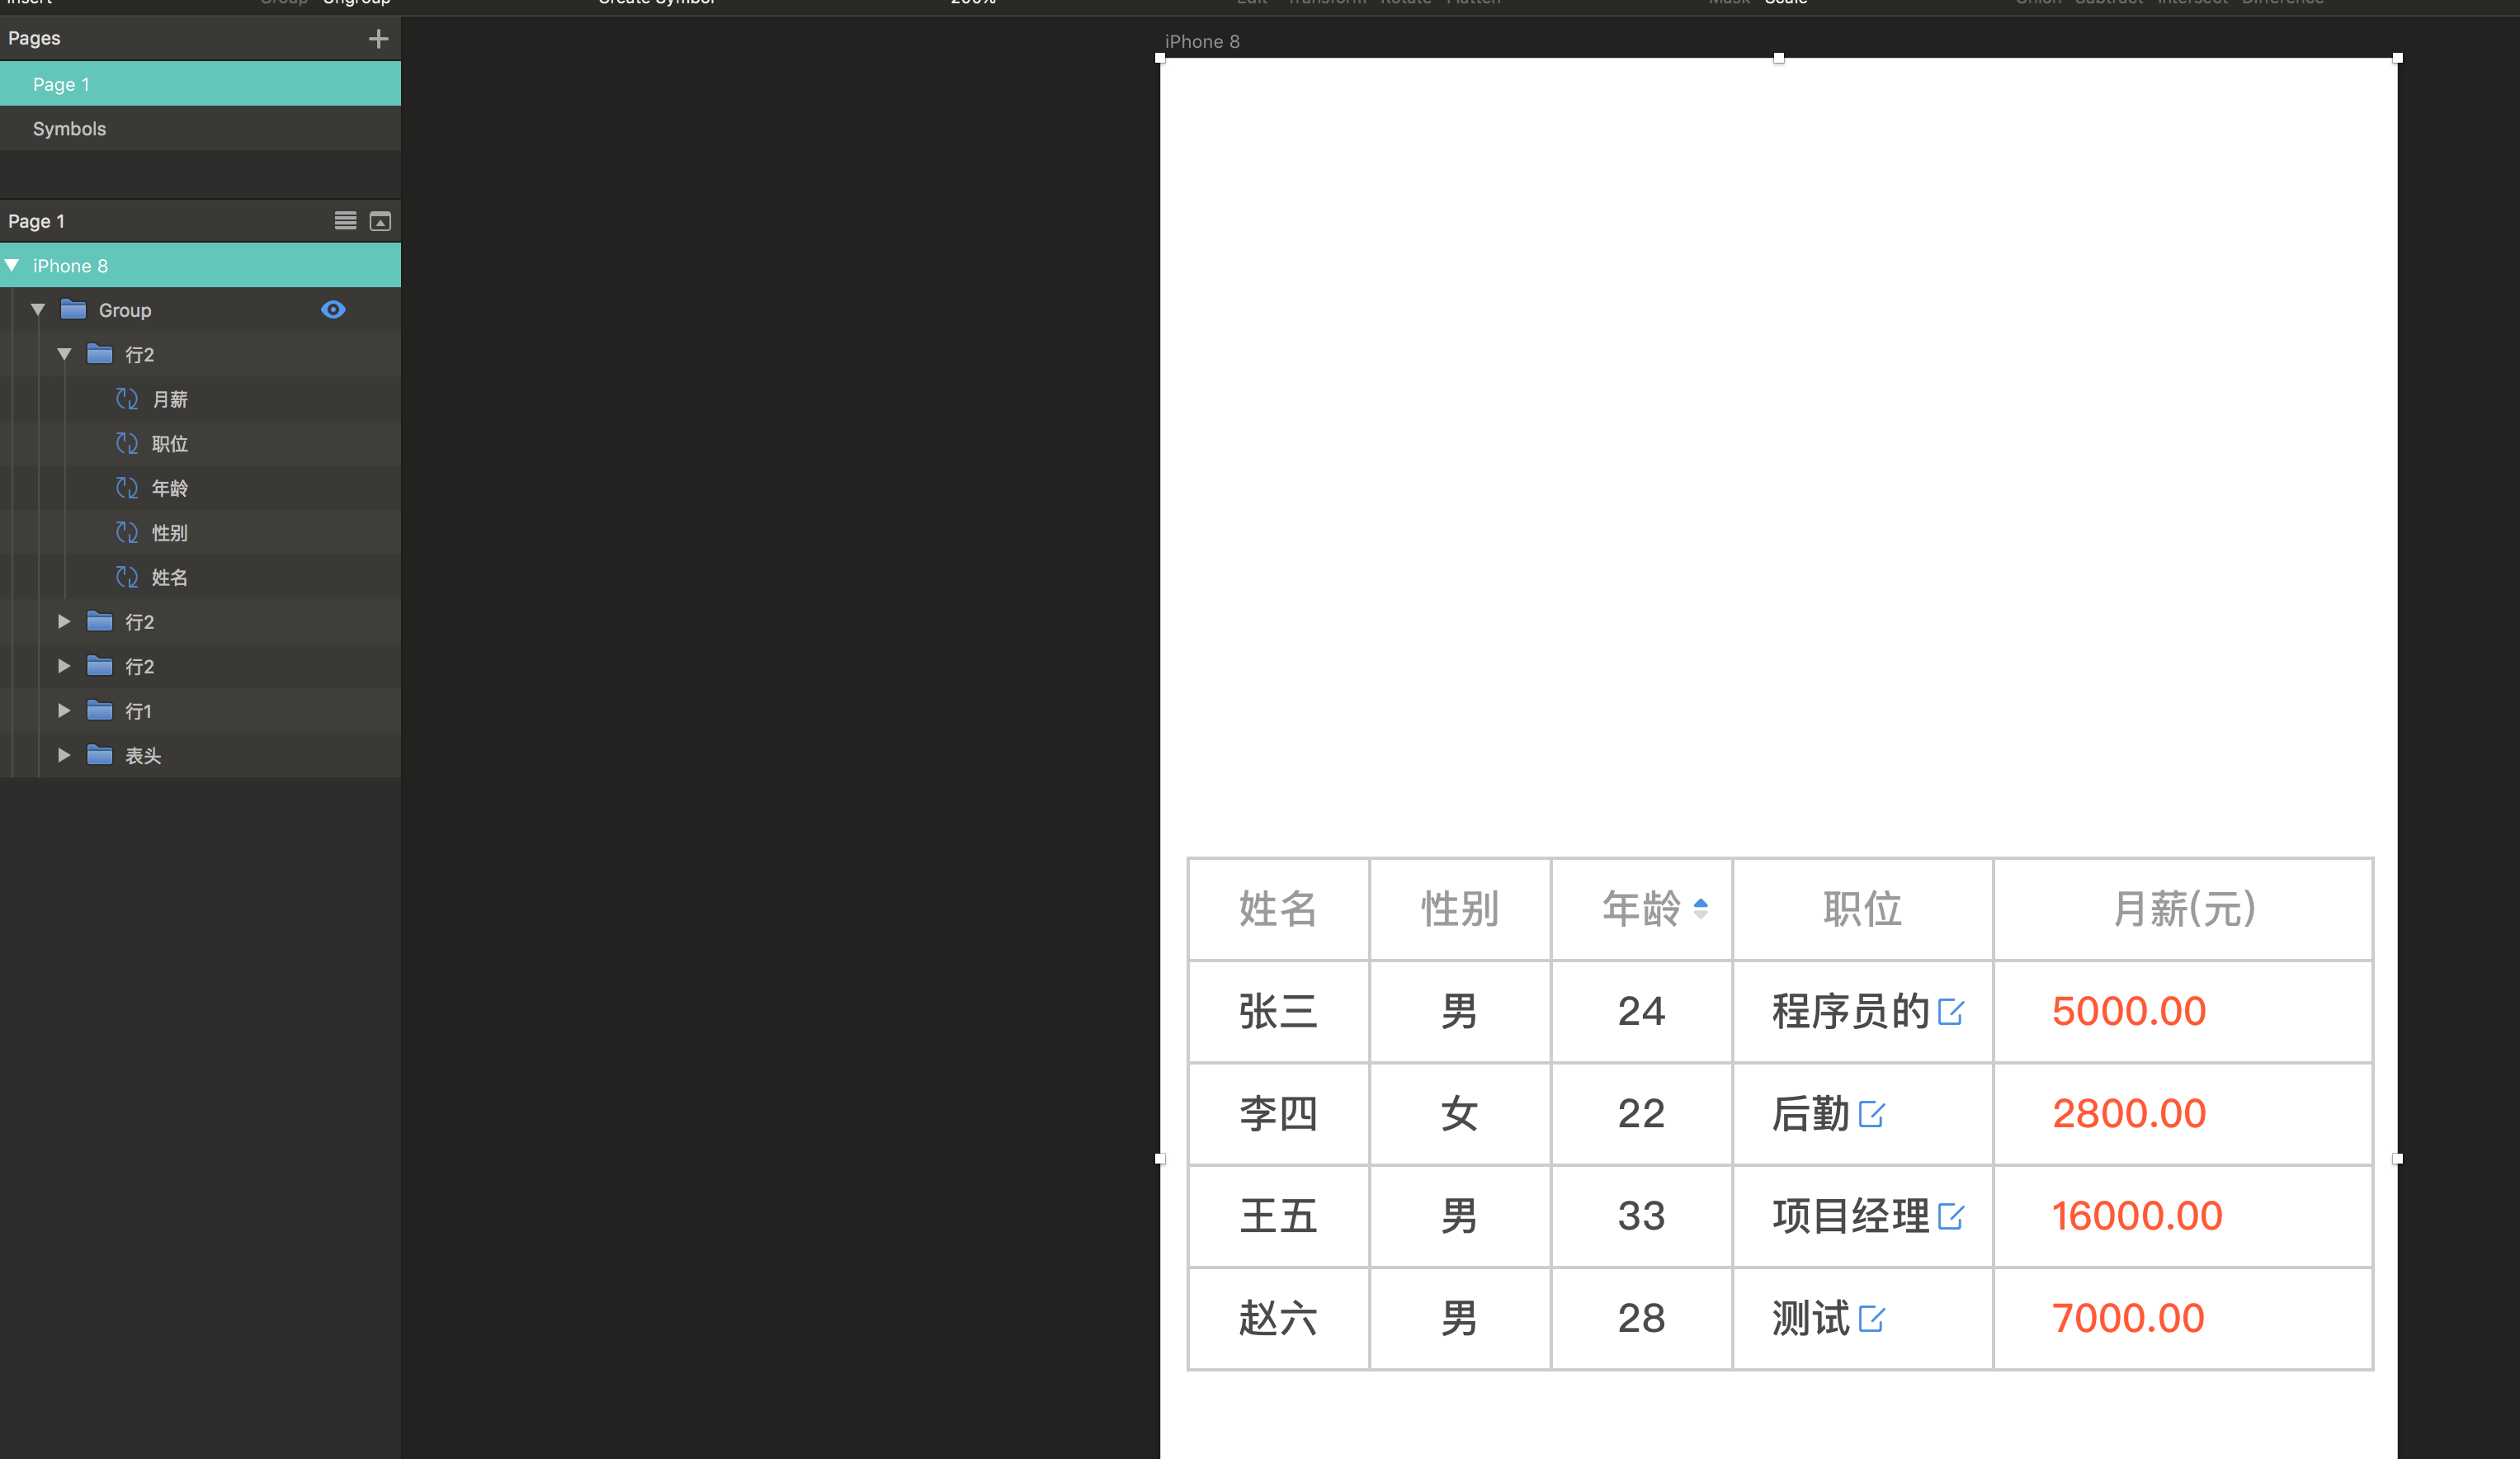
Task: Collapse the Group folder
Action: pyautogui.click(x=38, y=310)
